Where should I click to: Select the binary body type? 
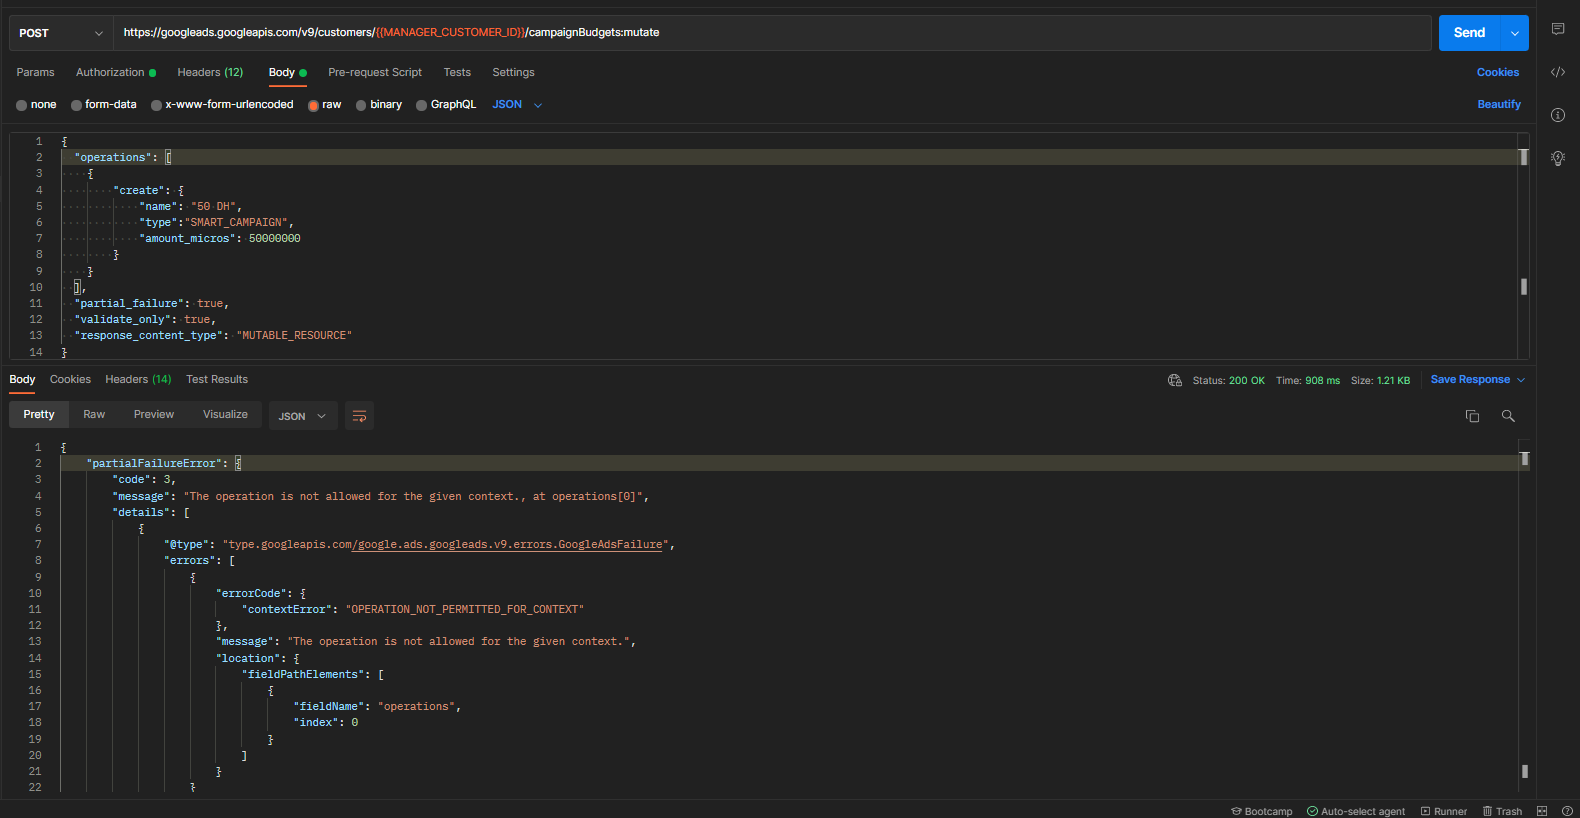tap(379, 105)
